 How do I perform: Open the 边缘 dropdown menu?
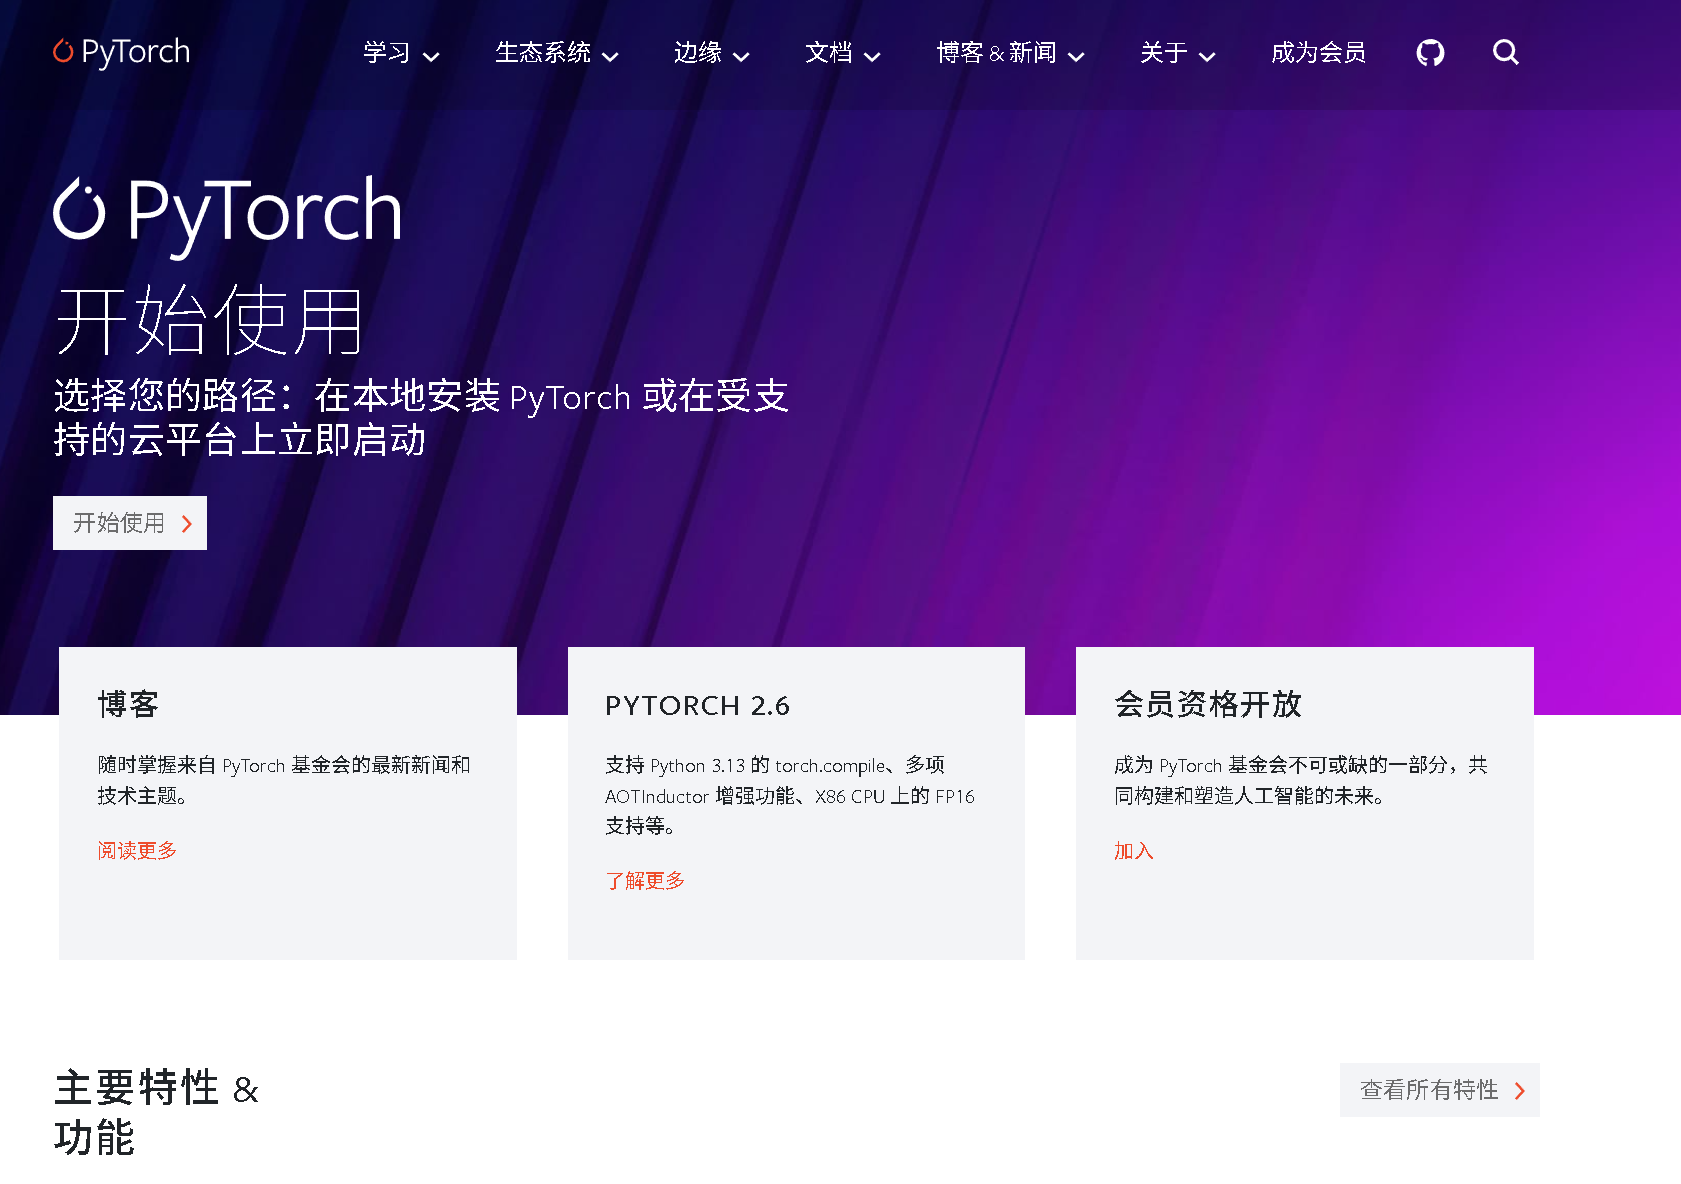(x=710, y=54)
